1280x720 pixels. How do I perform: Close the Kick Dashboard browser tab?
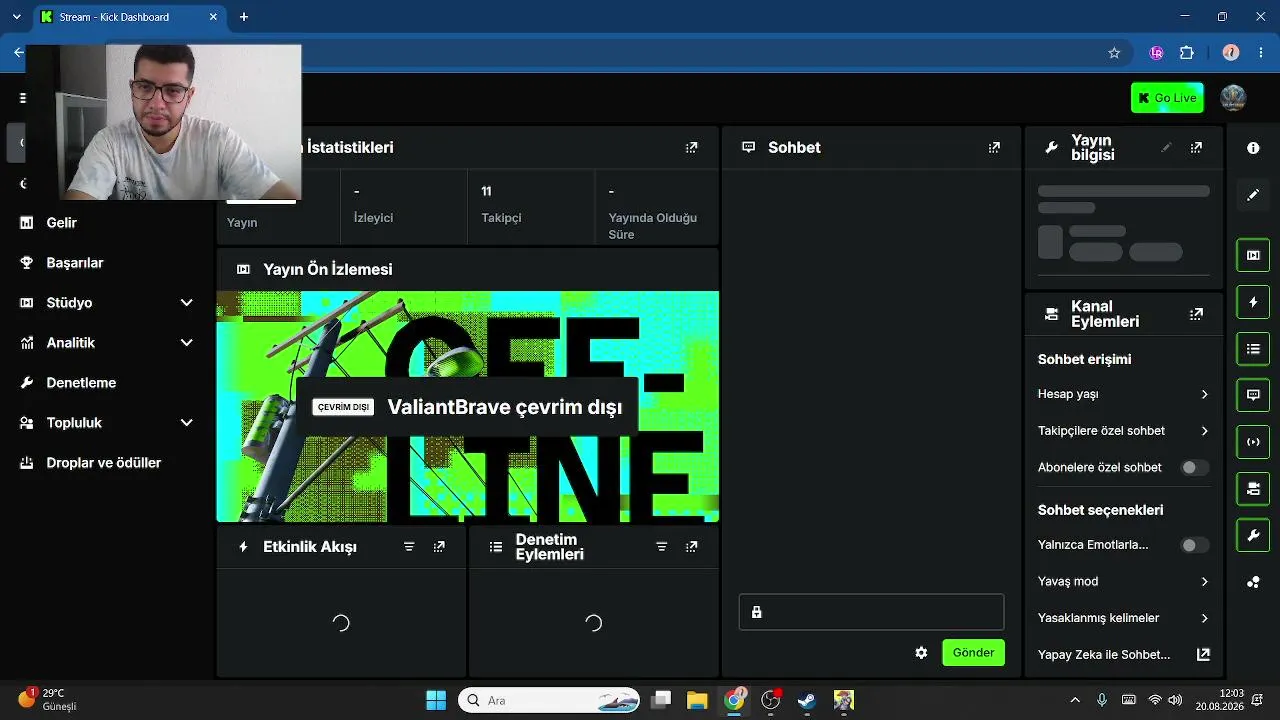pyautogui.click(x=213, y=17)
